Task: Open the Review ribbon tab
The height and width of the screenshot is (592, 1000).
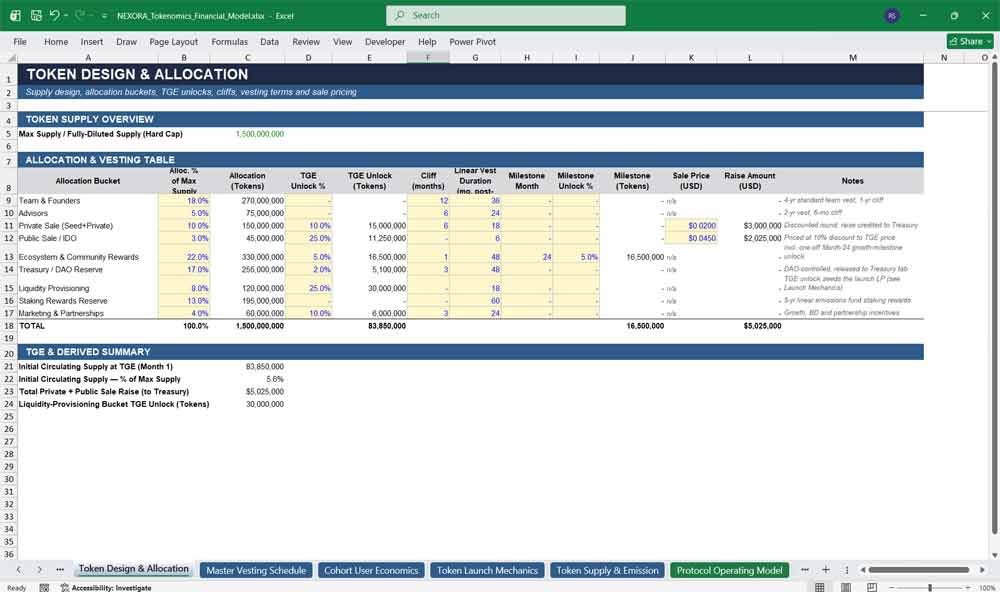Action: 306,41
